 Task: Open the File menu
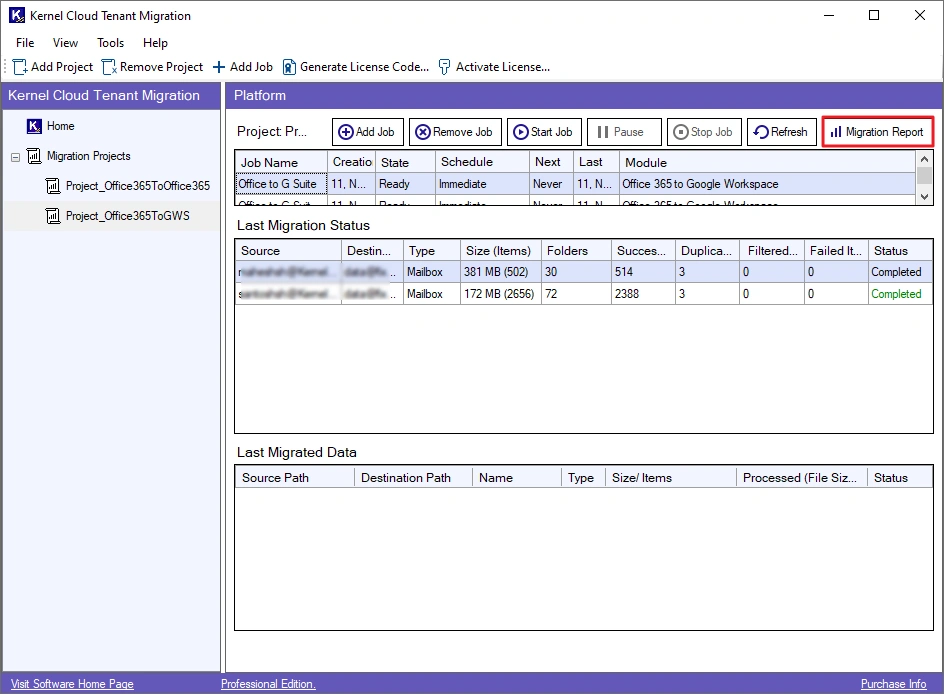pos(25,43)
